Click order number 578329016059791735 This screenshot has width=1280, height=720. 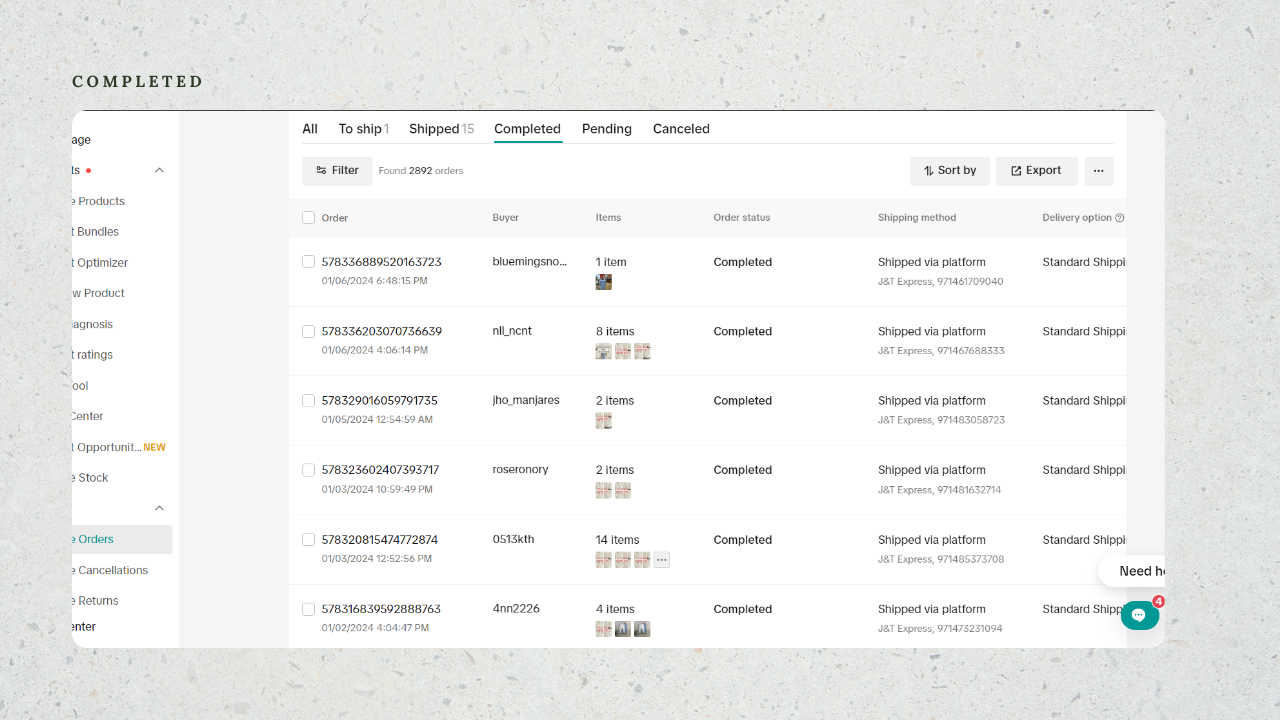click(380, 400)
